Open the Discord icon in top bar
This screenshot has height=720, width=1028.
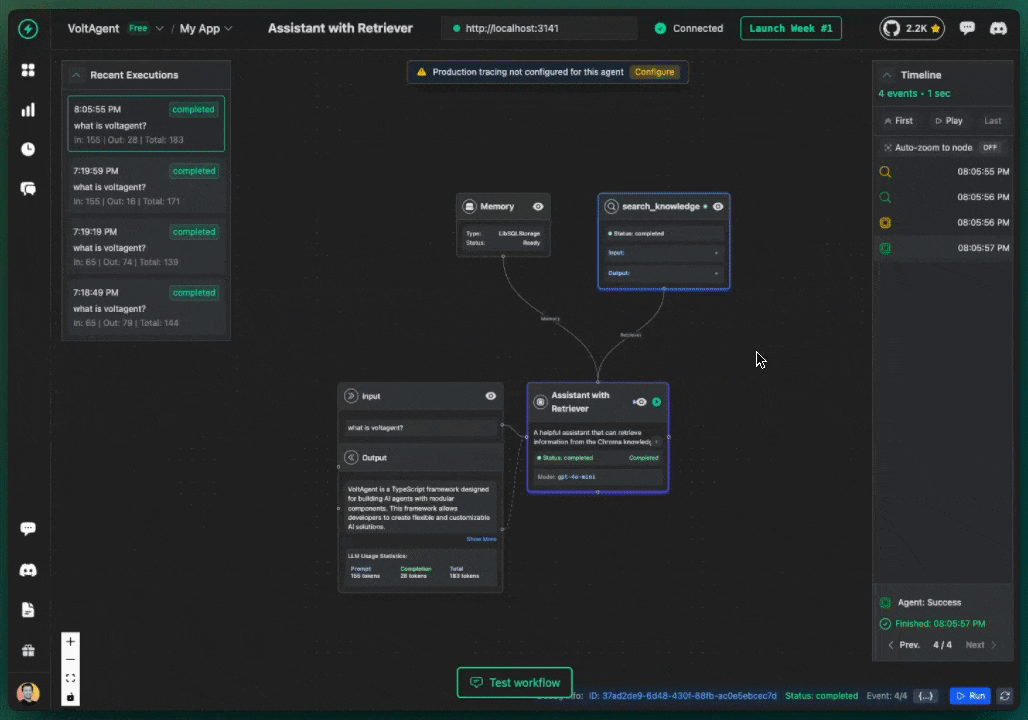coord(998,28)
